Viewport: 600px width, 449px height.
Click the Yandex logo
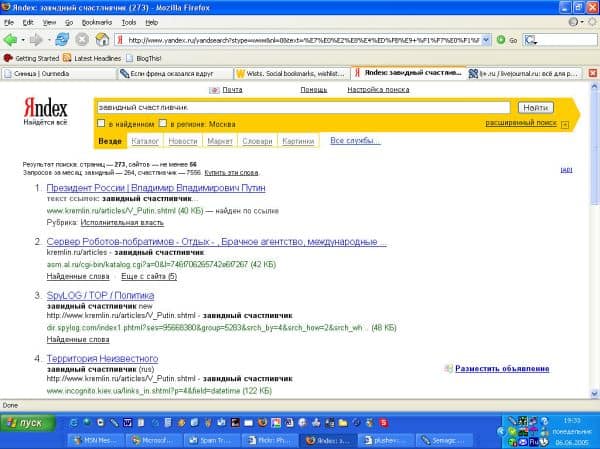pos(46,108)
